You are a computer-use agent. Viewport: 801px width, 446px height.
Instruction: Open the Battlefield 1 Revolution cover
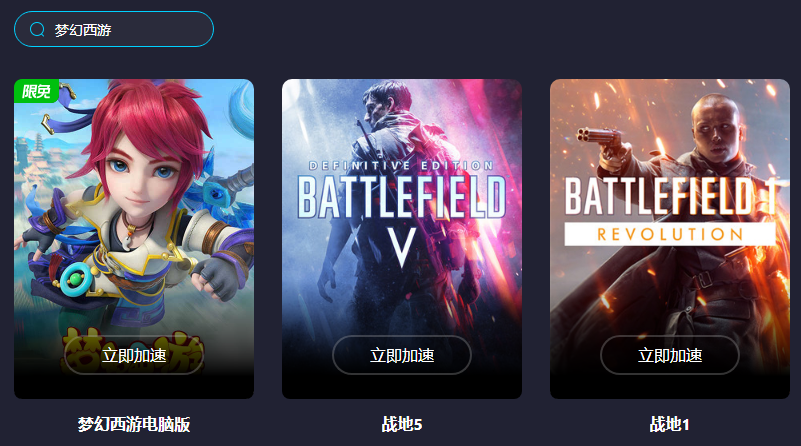click(x=670, y=239)
